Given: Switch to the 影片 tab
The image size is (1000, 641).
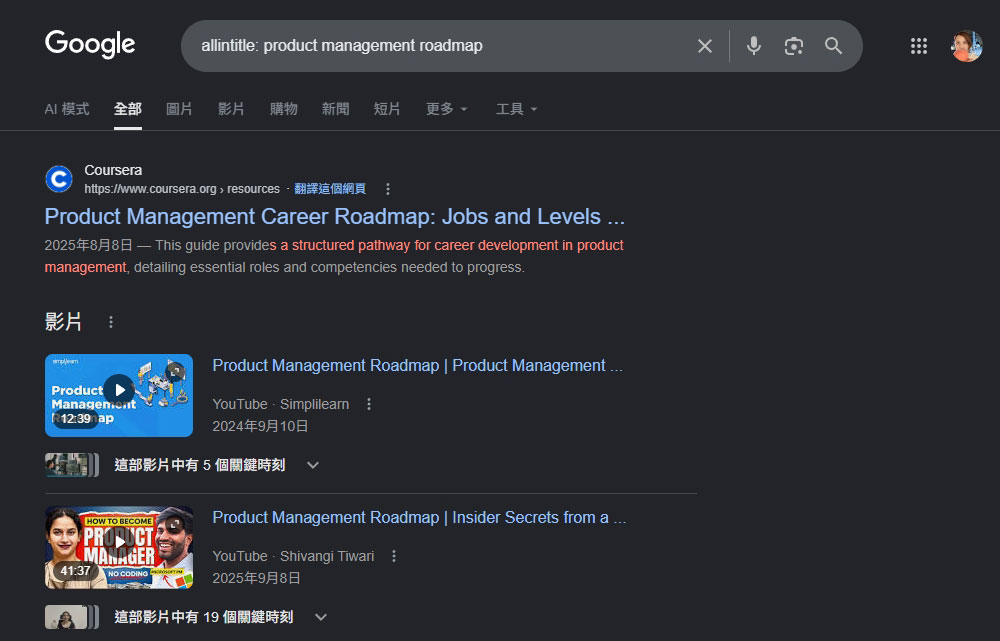Looking at the screenshot, I should [231, 109].
